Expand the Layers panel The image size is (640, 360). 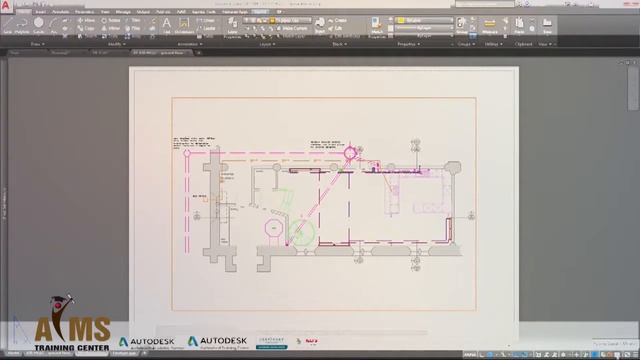[267, 44]
